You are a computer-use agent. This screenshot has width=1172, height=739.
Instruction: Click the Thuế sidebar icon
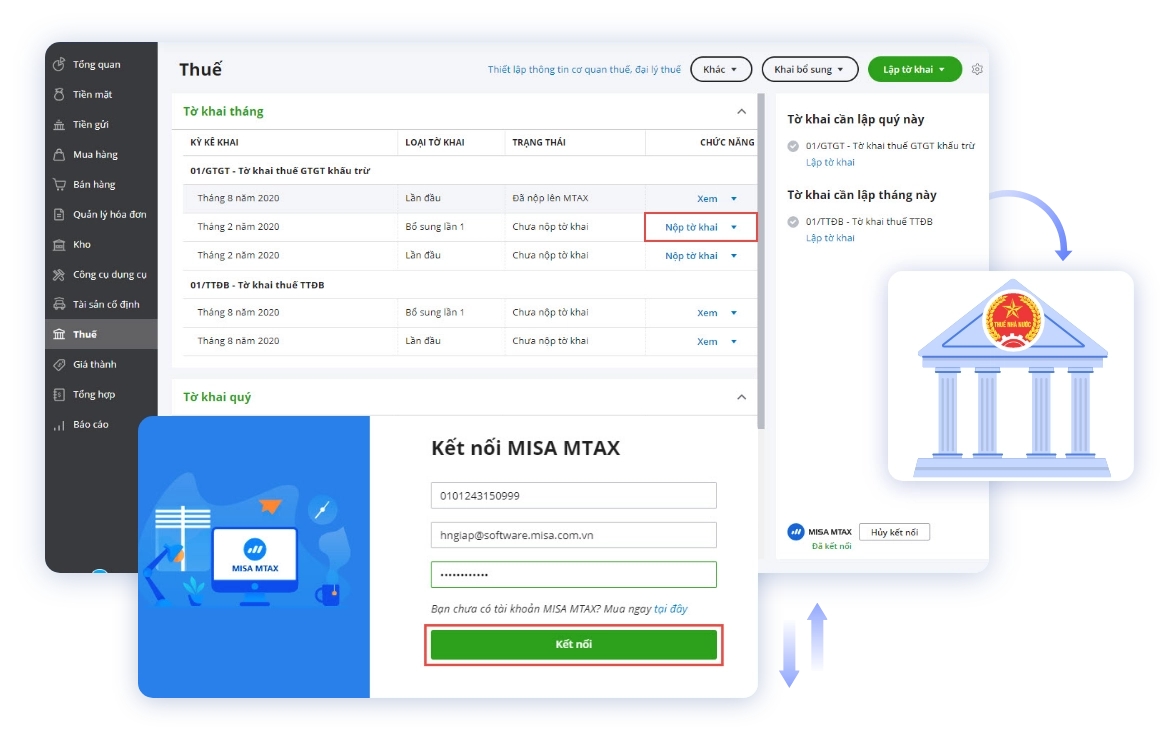pyautogui.click(x=59, y=334)
